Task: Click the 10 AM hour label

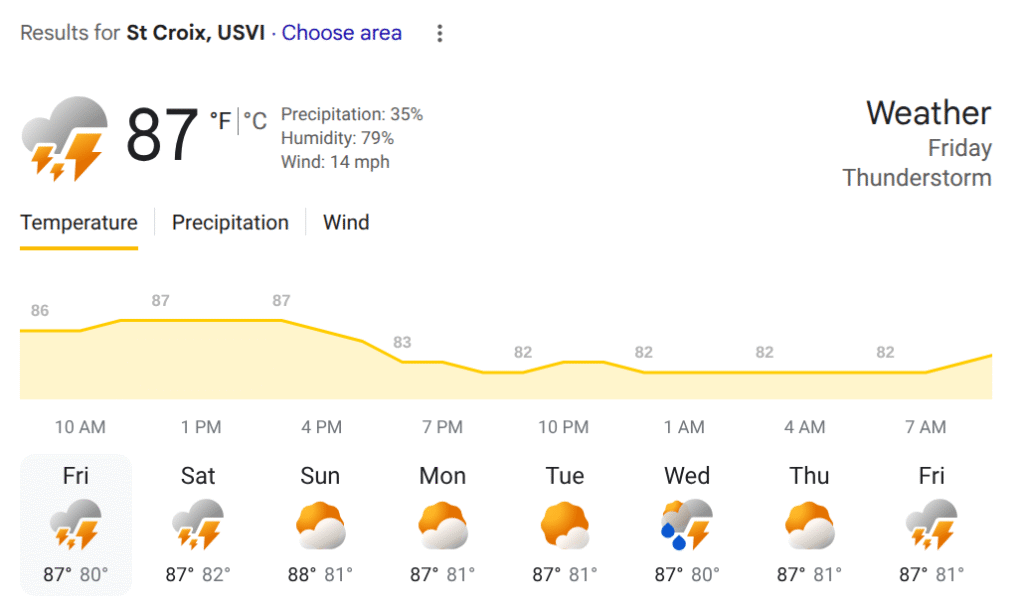Action: coord(80,427)
